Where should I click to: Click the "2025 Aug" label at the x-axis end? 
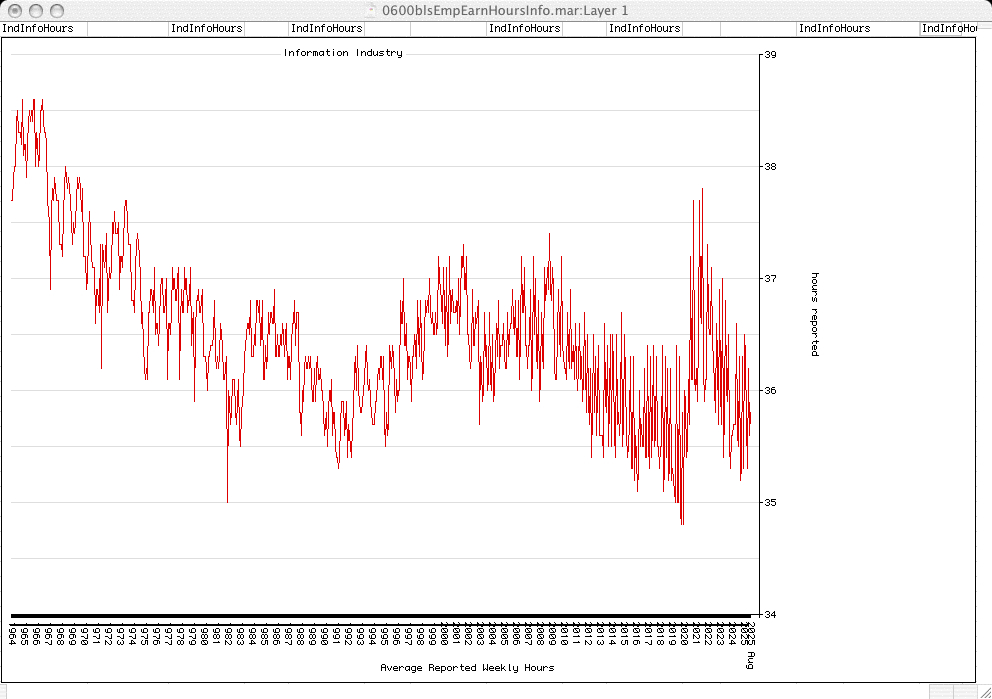[x=749, y=644]
